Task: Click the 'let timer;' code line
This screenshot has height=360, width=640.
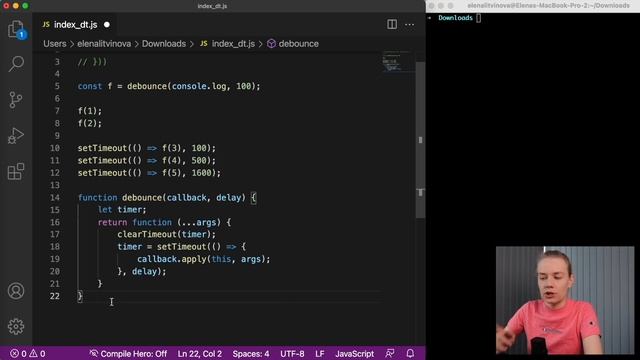Action: click(122, 209)
